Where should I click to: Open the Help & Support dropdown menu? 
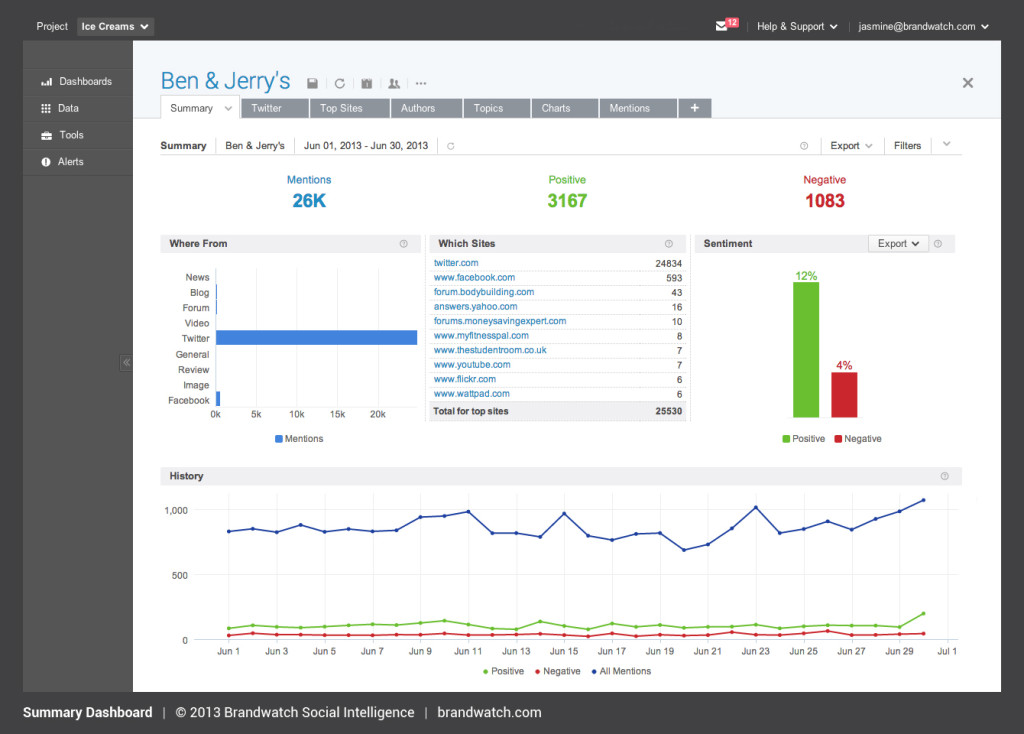point(797,27)
